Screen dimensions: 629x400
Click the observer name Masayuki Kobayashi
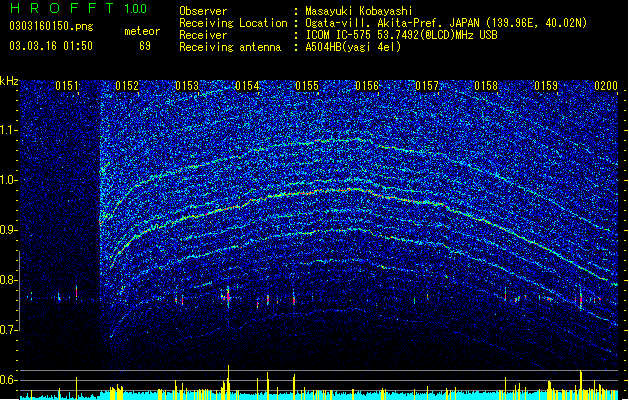tap(359, 11)
